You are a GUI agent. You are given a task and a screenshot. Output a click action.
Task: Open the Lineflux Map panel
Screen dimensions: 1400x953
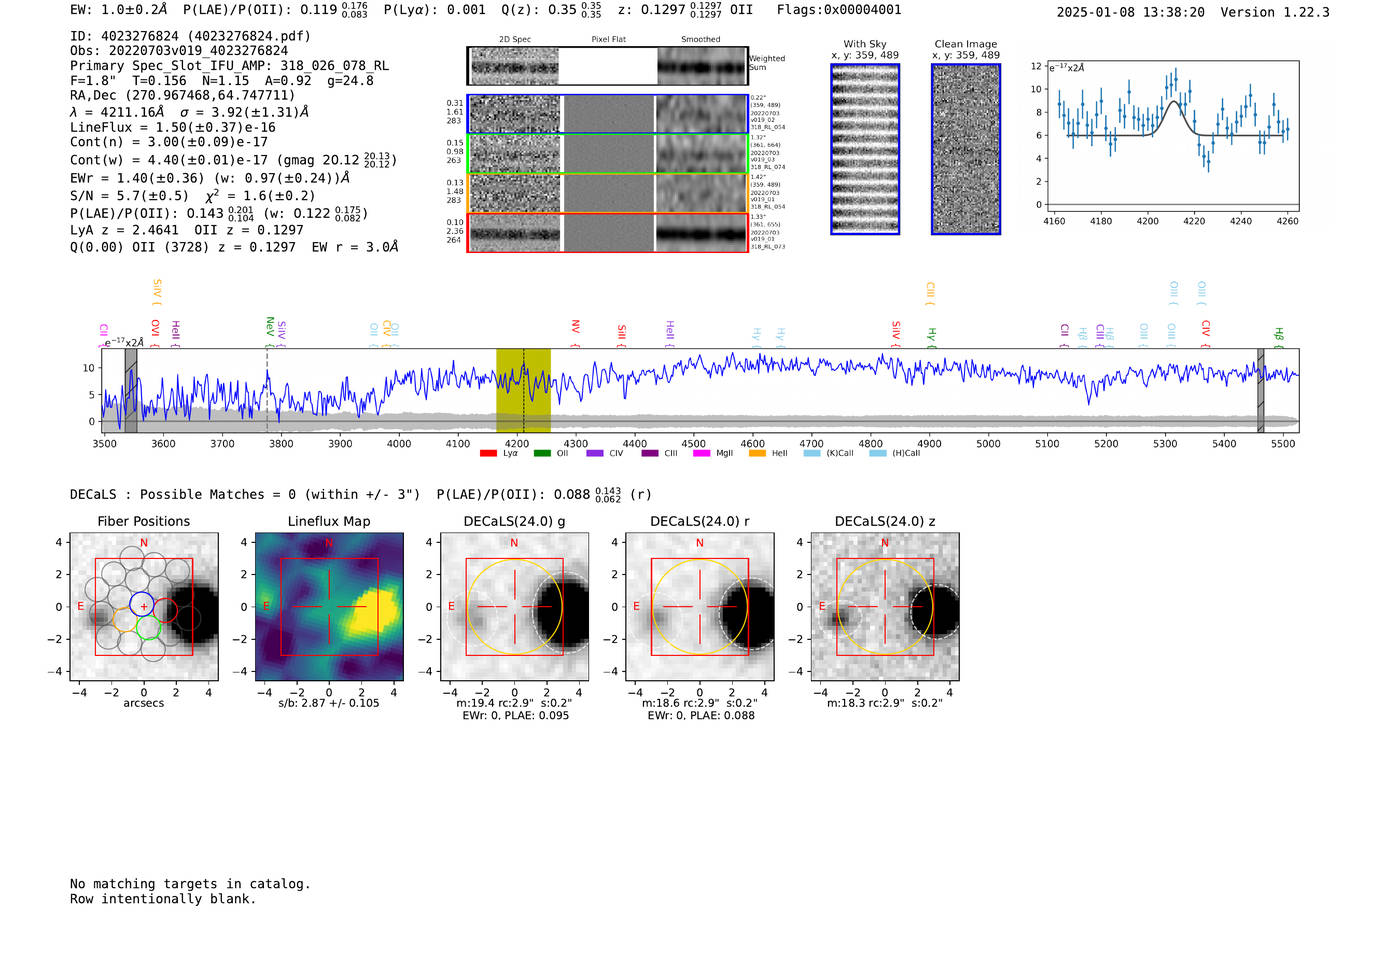(329, 607)
